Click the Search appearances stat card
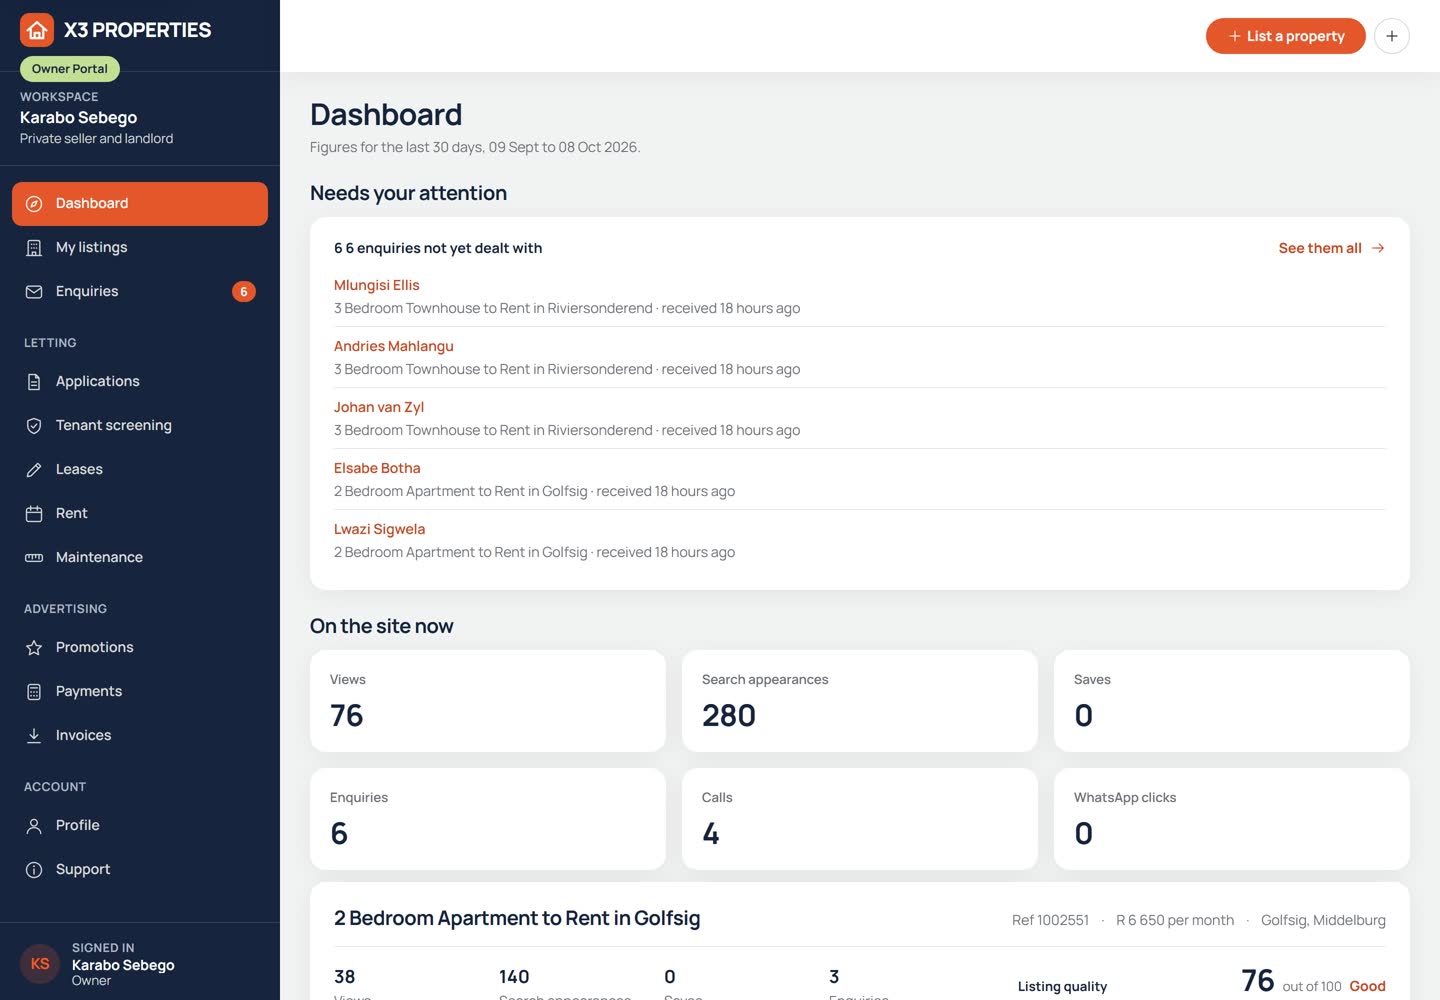This screenshot has height=1000, width=1440. tap(860, 701)
